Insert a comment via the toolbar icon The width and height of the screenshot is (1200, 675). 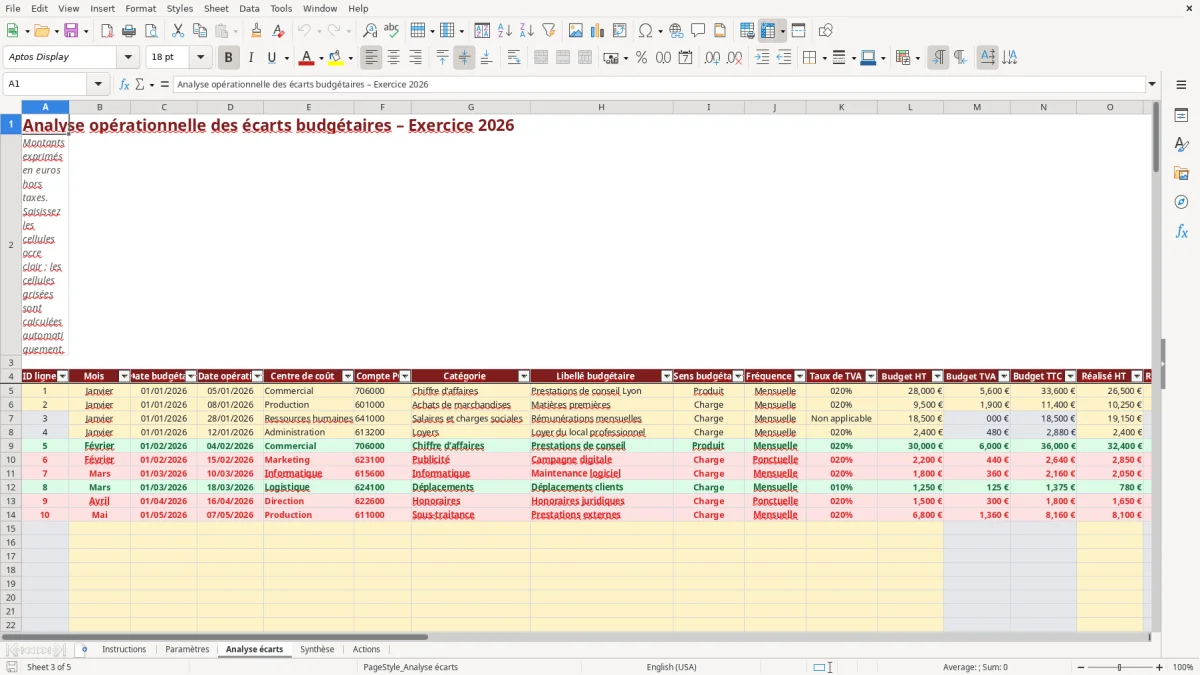pyautogui.click(x=698, y=31)
